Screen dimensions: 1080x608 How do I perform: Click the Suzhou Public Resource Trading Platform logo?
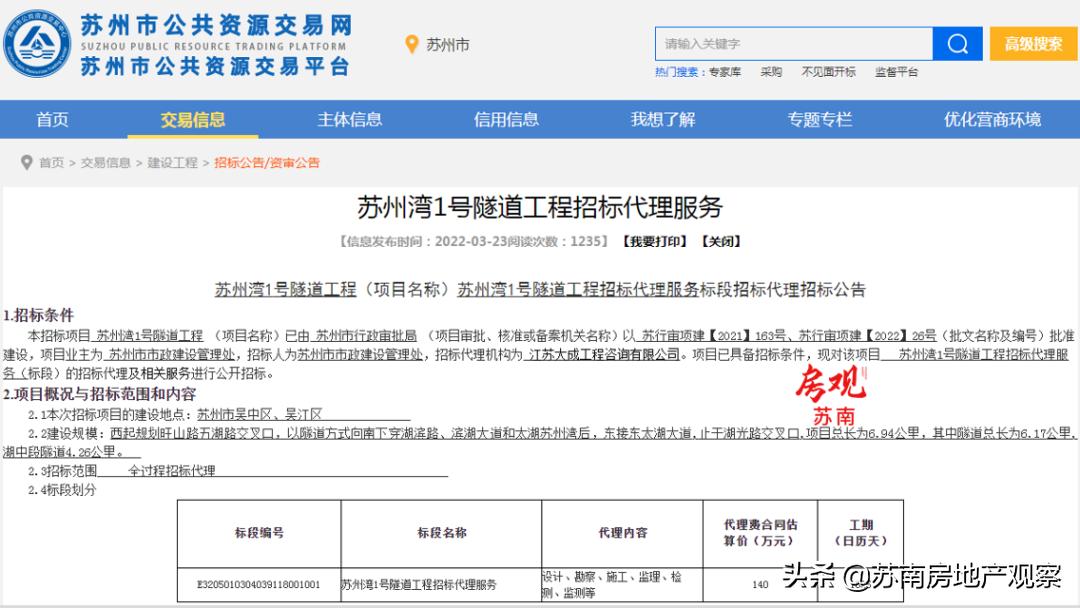[40, 41]
